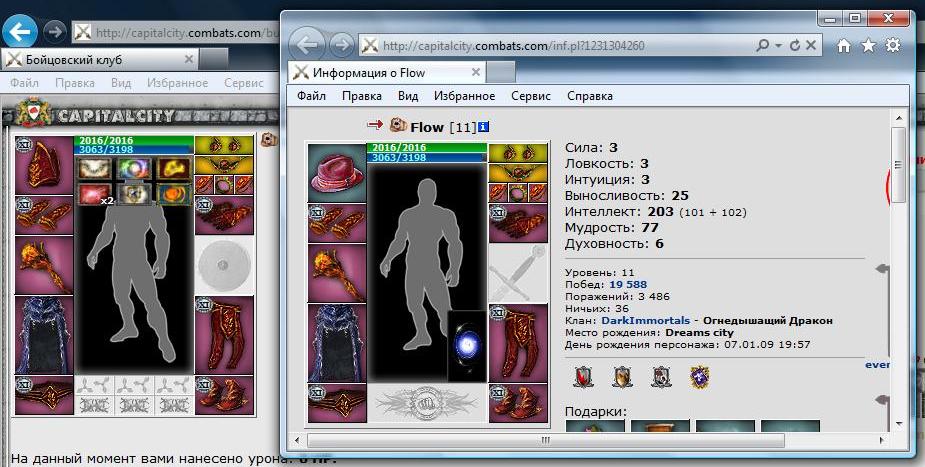The height and width of the screenshot is (467, 925).
Task: Click the red helmet slot in Бойцовский клуб window
Action: pyautogui.click(x=44, y=166)
